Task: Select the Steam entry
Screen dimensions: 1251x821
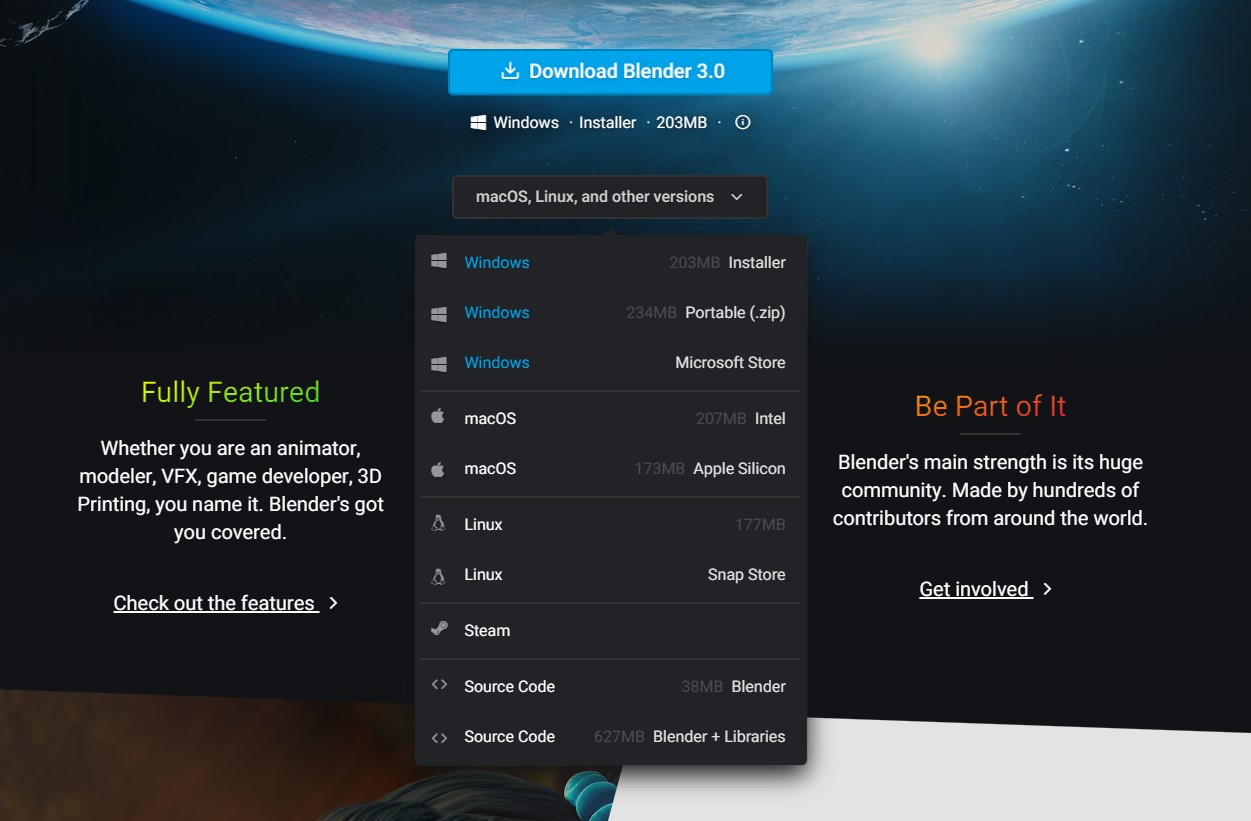Action: click(610, 630)
